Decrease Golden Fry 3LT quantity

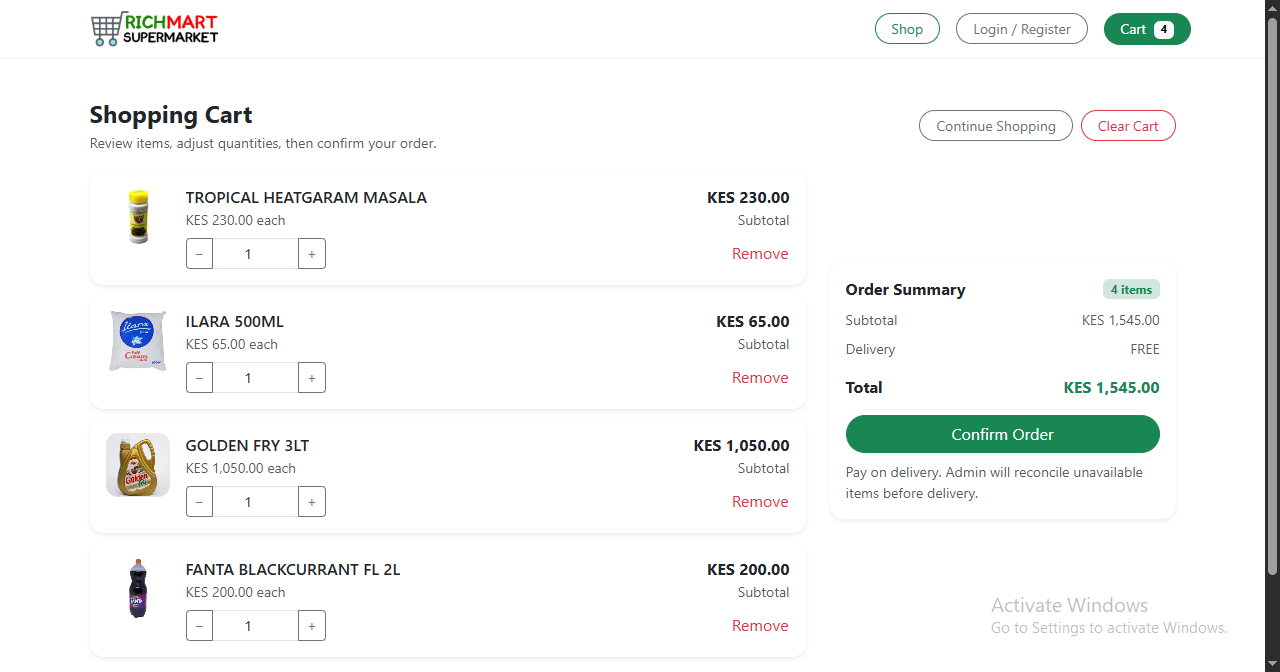[x=199, y=502]
